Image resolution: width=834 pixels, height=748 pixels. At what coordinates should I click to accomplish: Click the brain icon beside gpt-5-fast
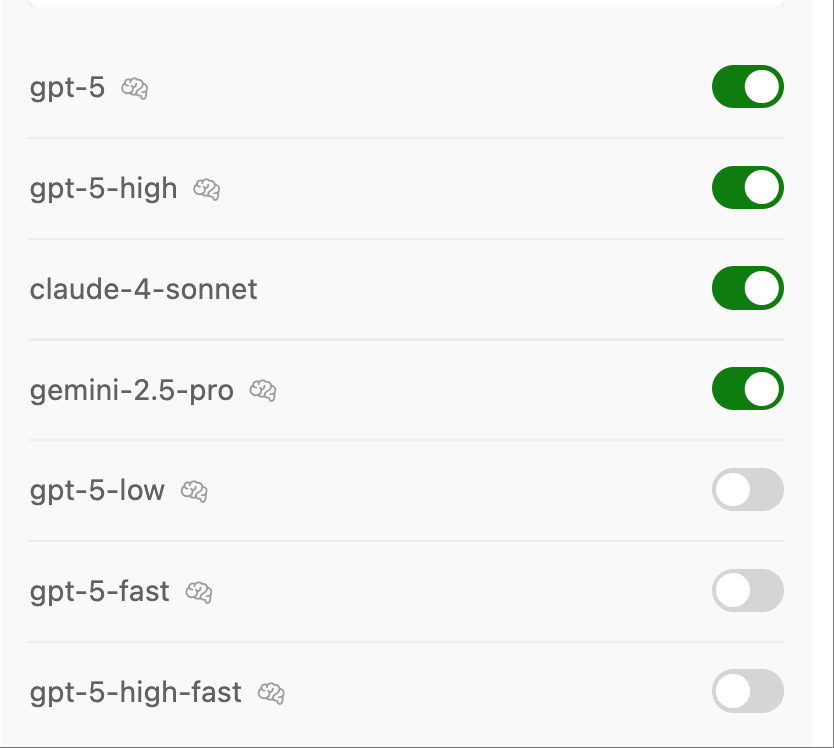(x=199, y=592)
